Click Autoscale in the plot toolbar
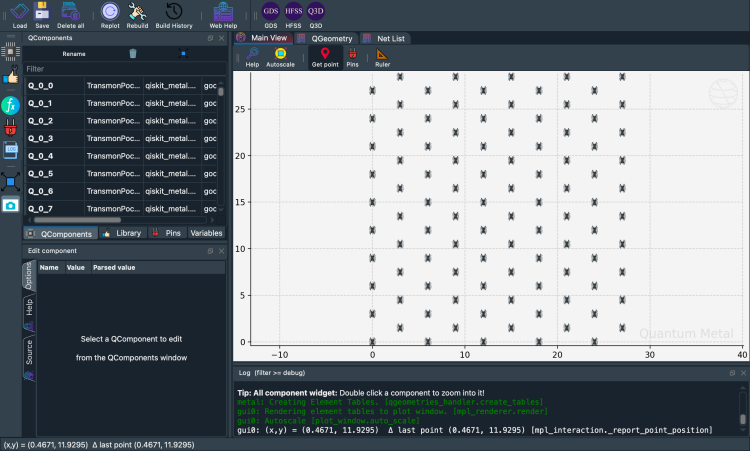 (280, 57)
